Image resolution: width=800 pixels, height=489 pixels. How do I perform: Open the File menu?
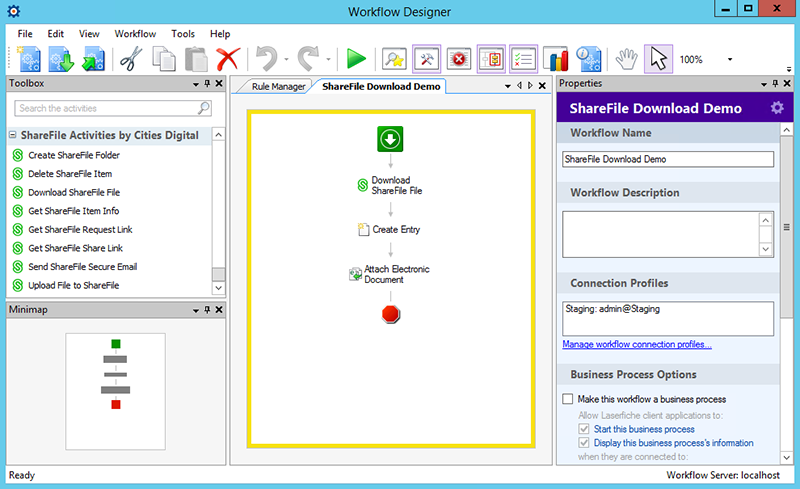click(25, 34)
